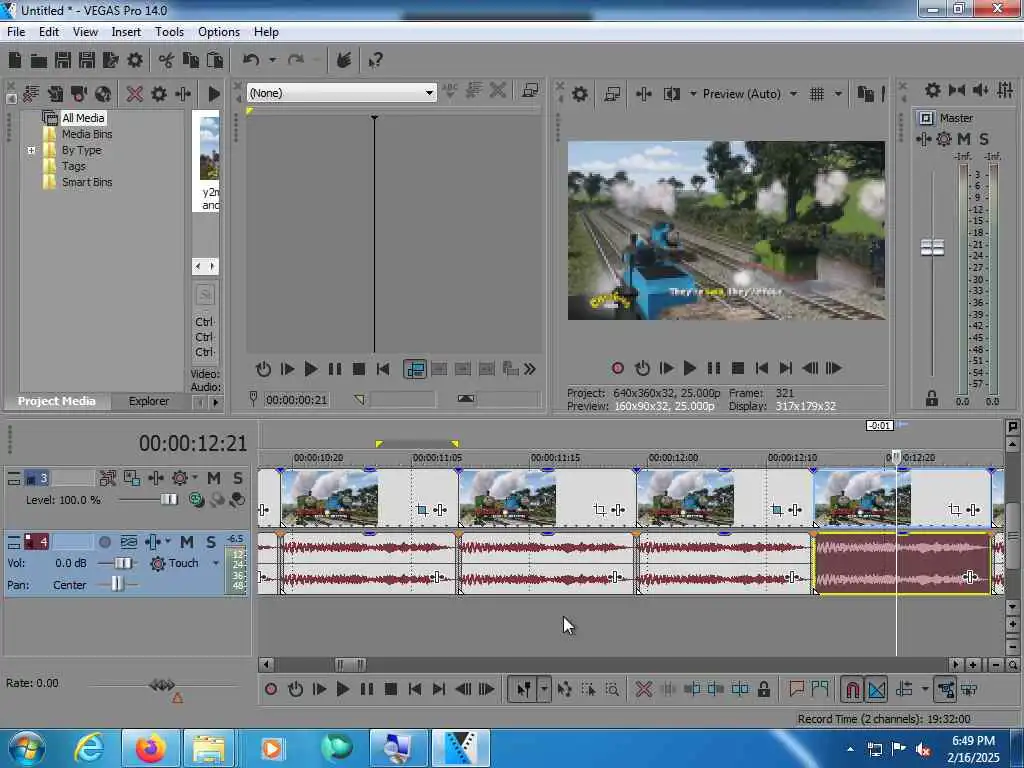The height and width of the screenshot is (768, 1024).
Task: Open the Insert menu
Action: tap(126, 32)
